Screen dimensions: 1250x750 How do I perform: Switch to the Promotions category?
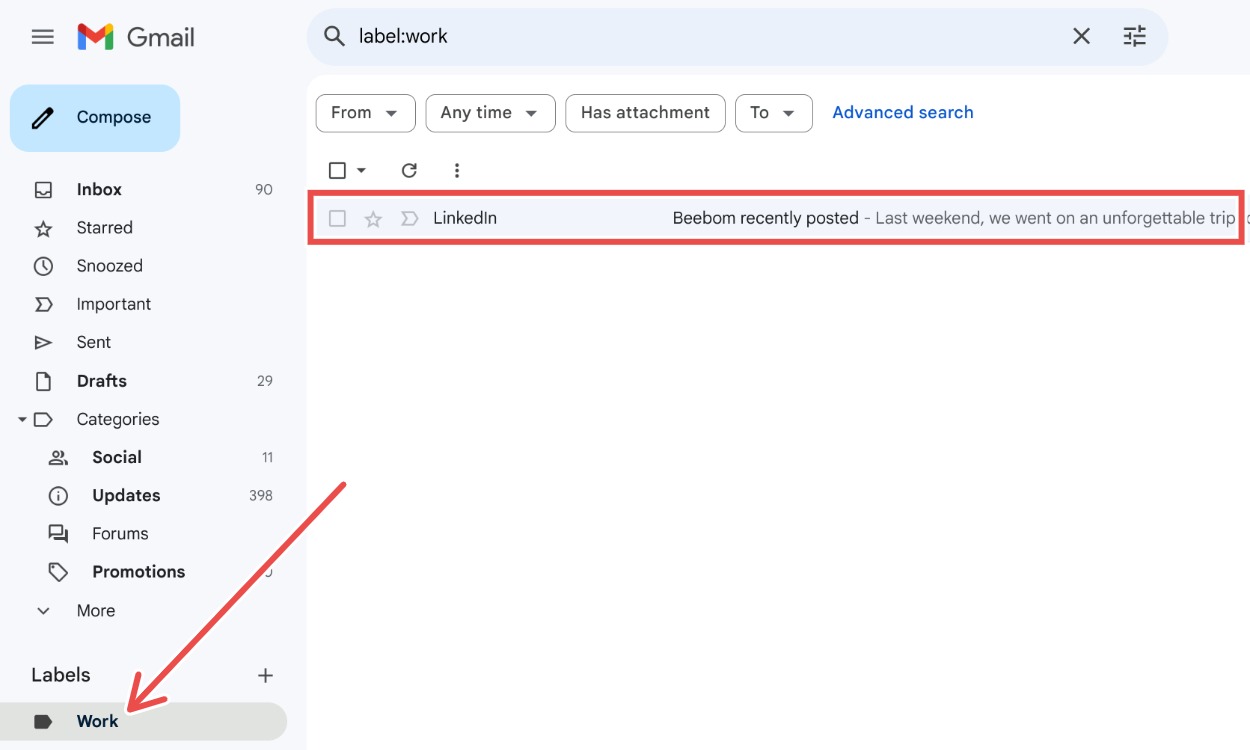(x=139, y=571)
